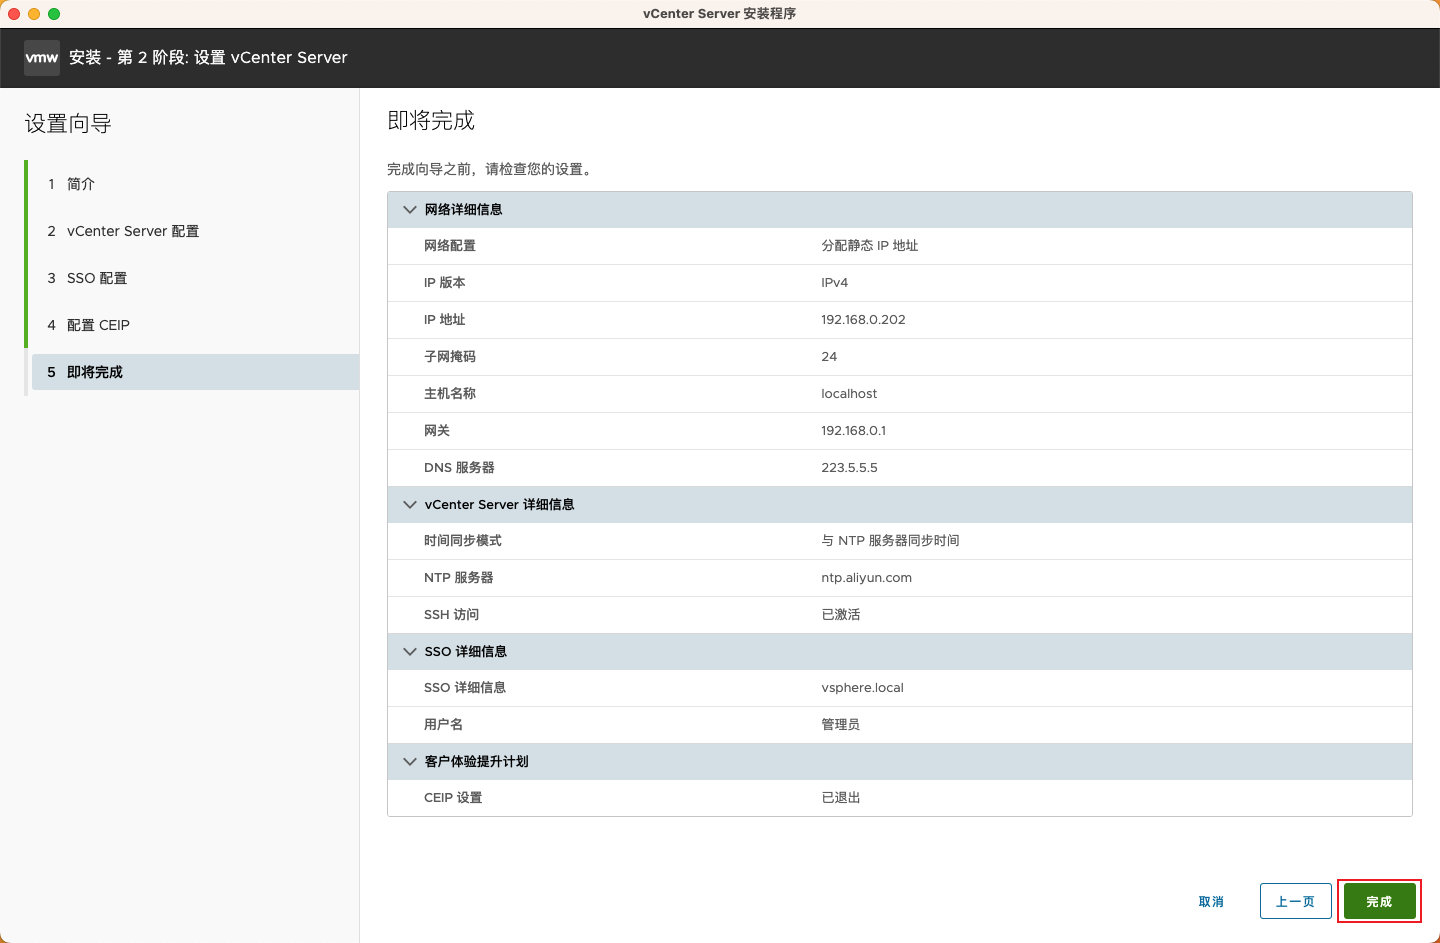
Task: Click the 用户名 value 管理员
Action: click(x=840, y=725)
